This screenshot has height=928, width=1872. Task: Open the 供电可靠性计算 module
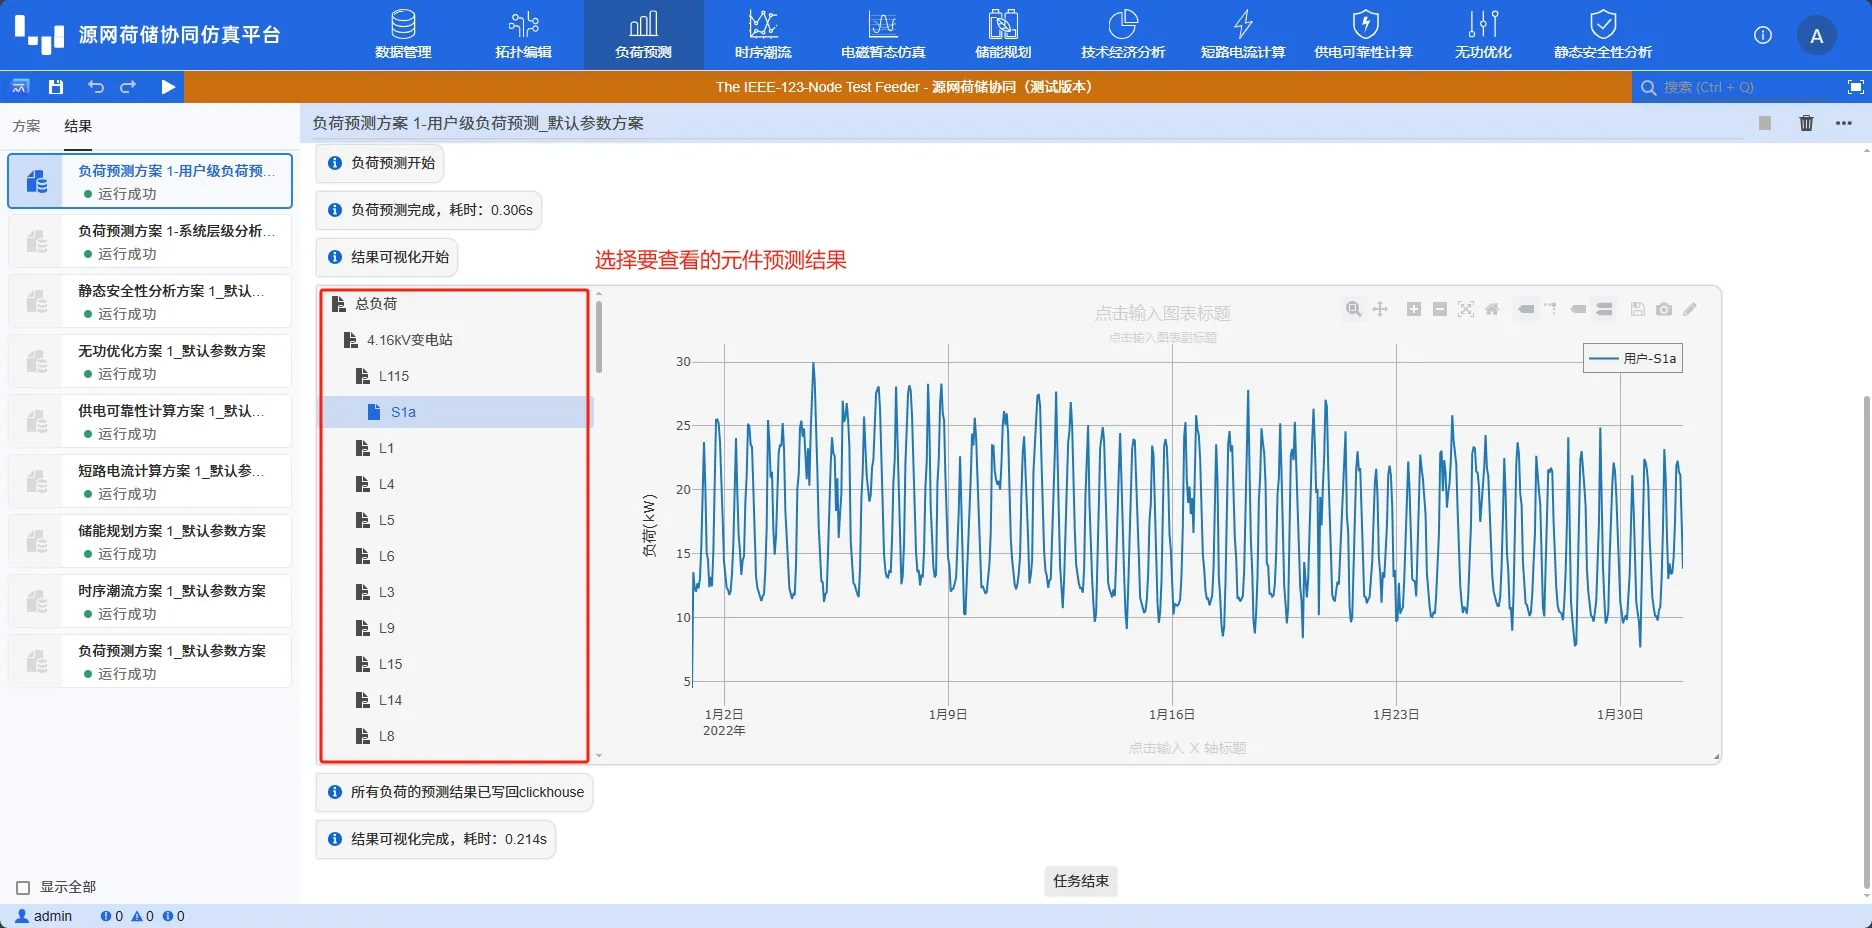tap(1363, 34)
